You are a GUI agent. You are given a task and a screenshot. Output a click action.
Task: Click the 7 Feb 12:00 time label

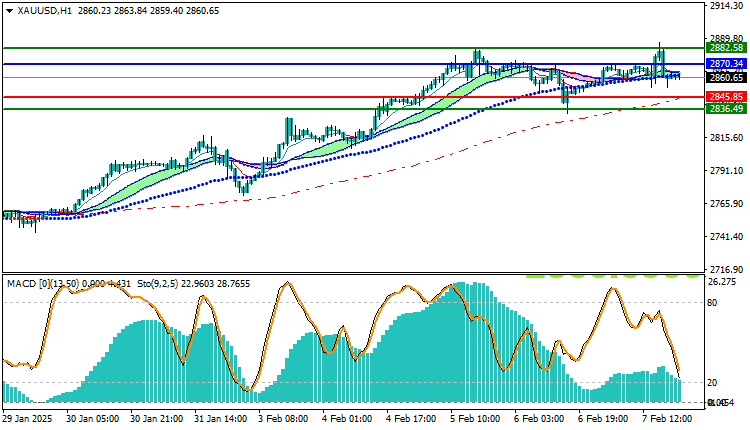tap(667, 419)
